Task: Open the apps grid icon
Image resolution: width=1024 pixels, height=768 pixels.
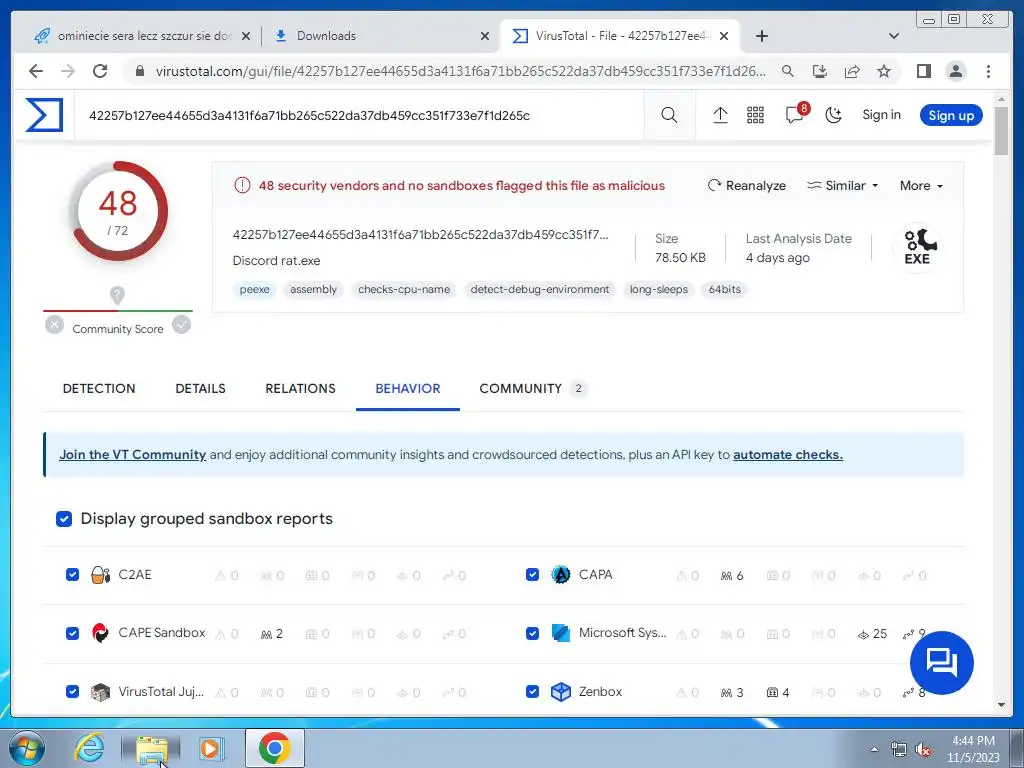Action: (755, 116)
